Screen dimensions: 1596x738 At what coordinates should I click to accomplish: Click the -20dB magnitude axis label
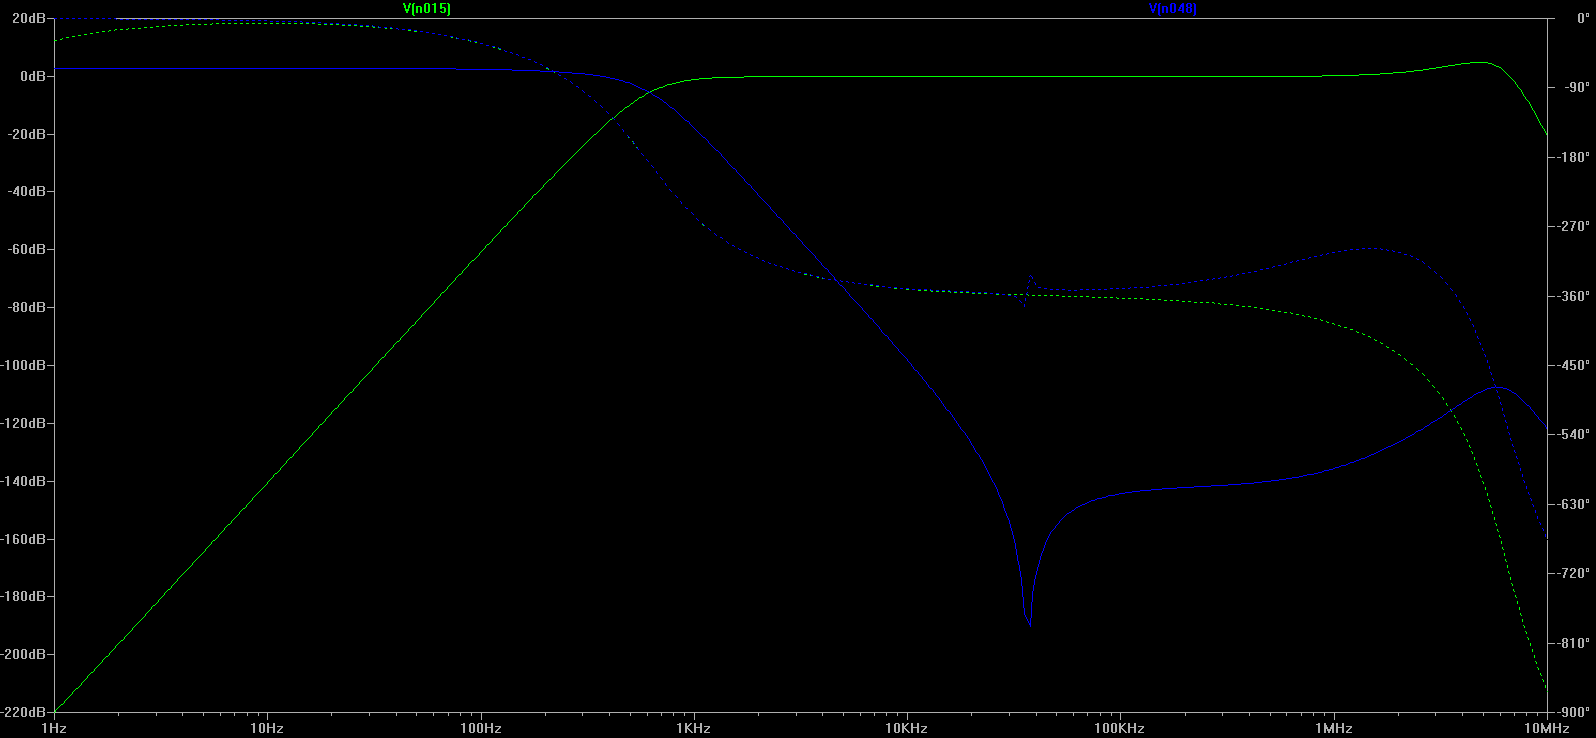click(27, 134)
